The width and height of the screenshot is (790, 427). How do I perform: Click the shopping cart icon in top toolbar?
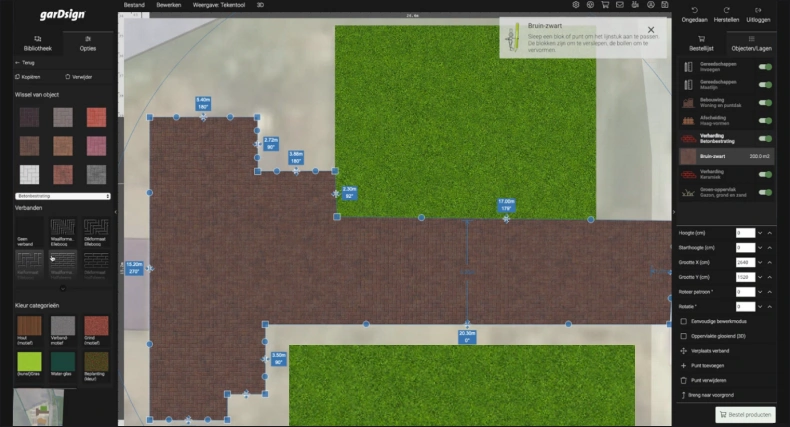[605, 5]
